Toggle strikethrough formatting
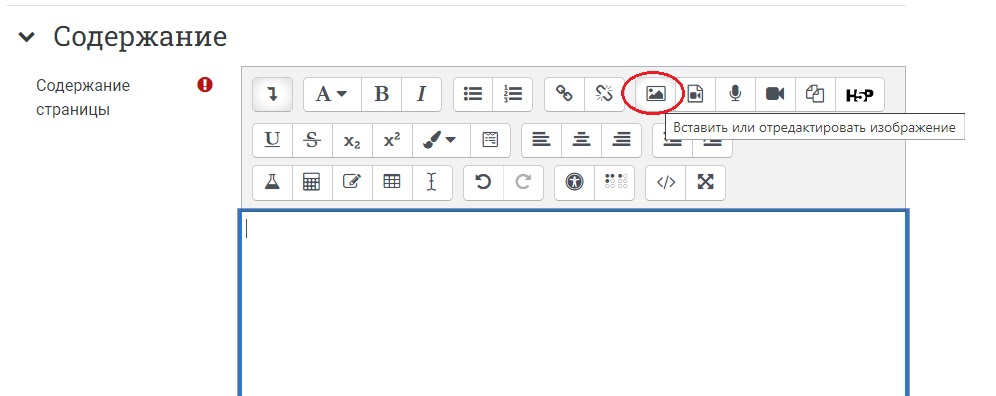996x396 pixels. pos(313,140)
